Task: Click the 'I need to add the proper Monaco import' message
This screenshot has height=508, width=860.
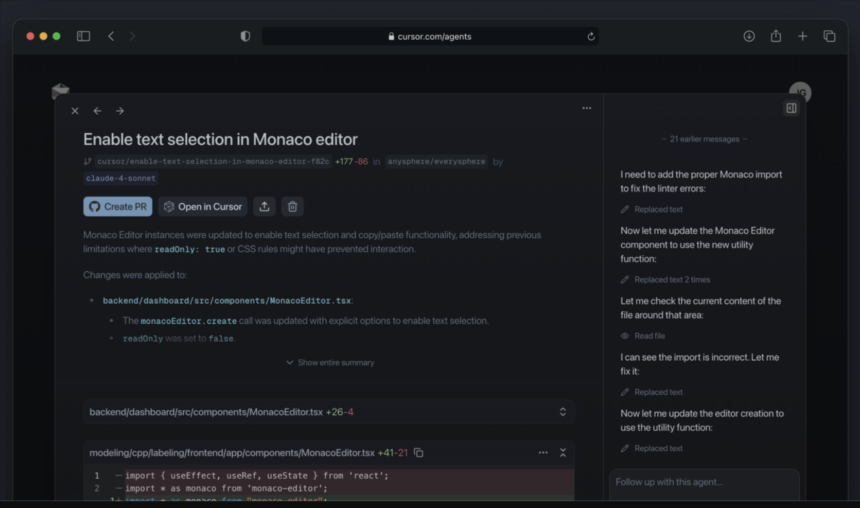Action: (x=701, y=182)
